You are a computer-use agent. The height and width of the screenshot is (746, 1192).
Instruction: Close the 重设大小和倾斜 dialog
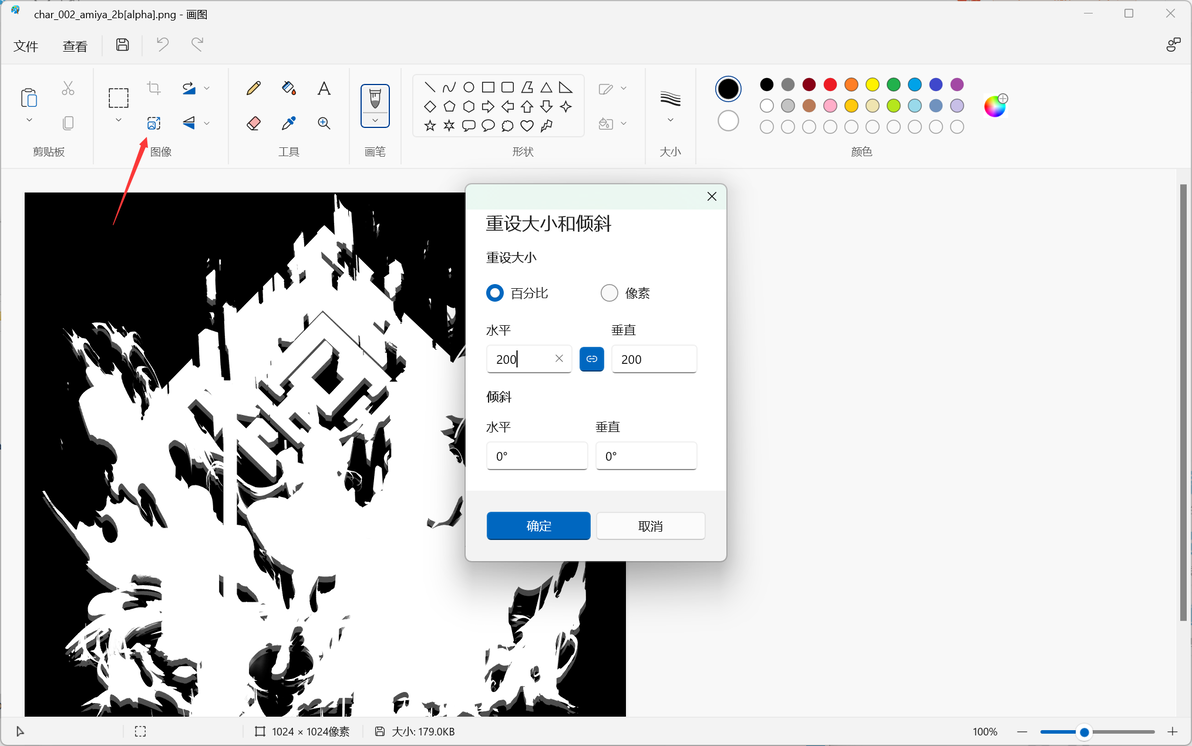712,196
